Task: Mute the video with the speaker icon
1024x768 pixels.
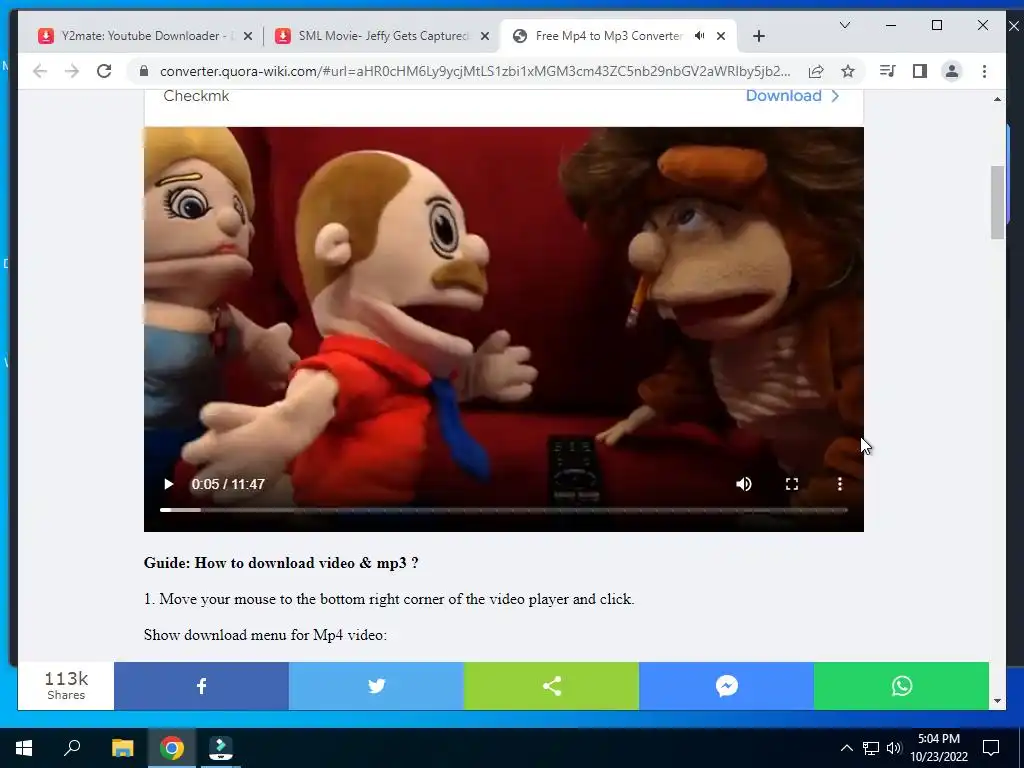Action: (744, 484)
